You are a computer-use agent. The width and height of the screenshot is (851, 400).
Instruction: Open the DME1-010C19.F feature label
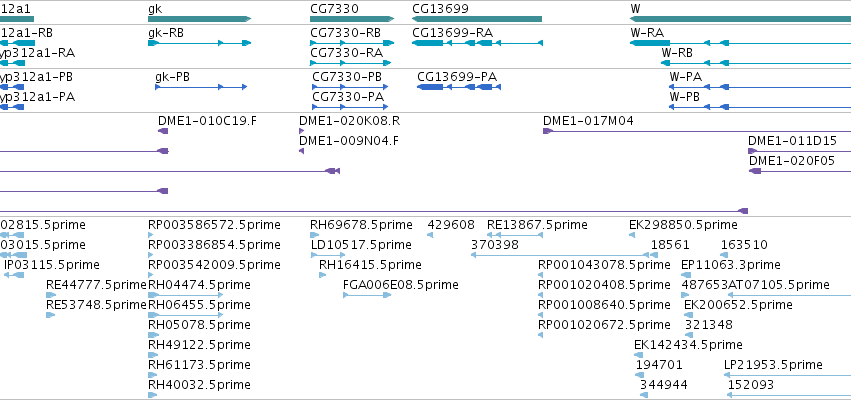point(207,120)
